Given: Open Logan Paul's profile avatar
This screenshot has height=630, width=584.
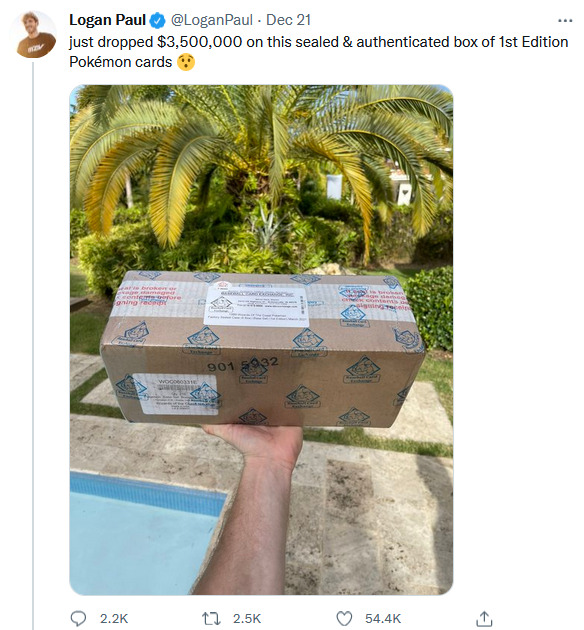Looking at the screenshot, I should tap(33, 35).
